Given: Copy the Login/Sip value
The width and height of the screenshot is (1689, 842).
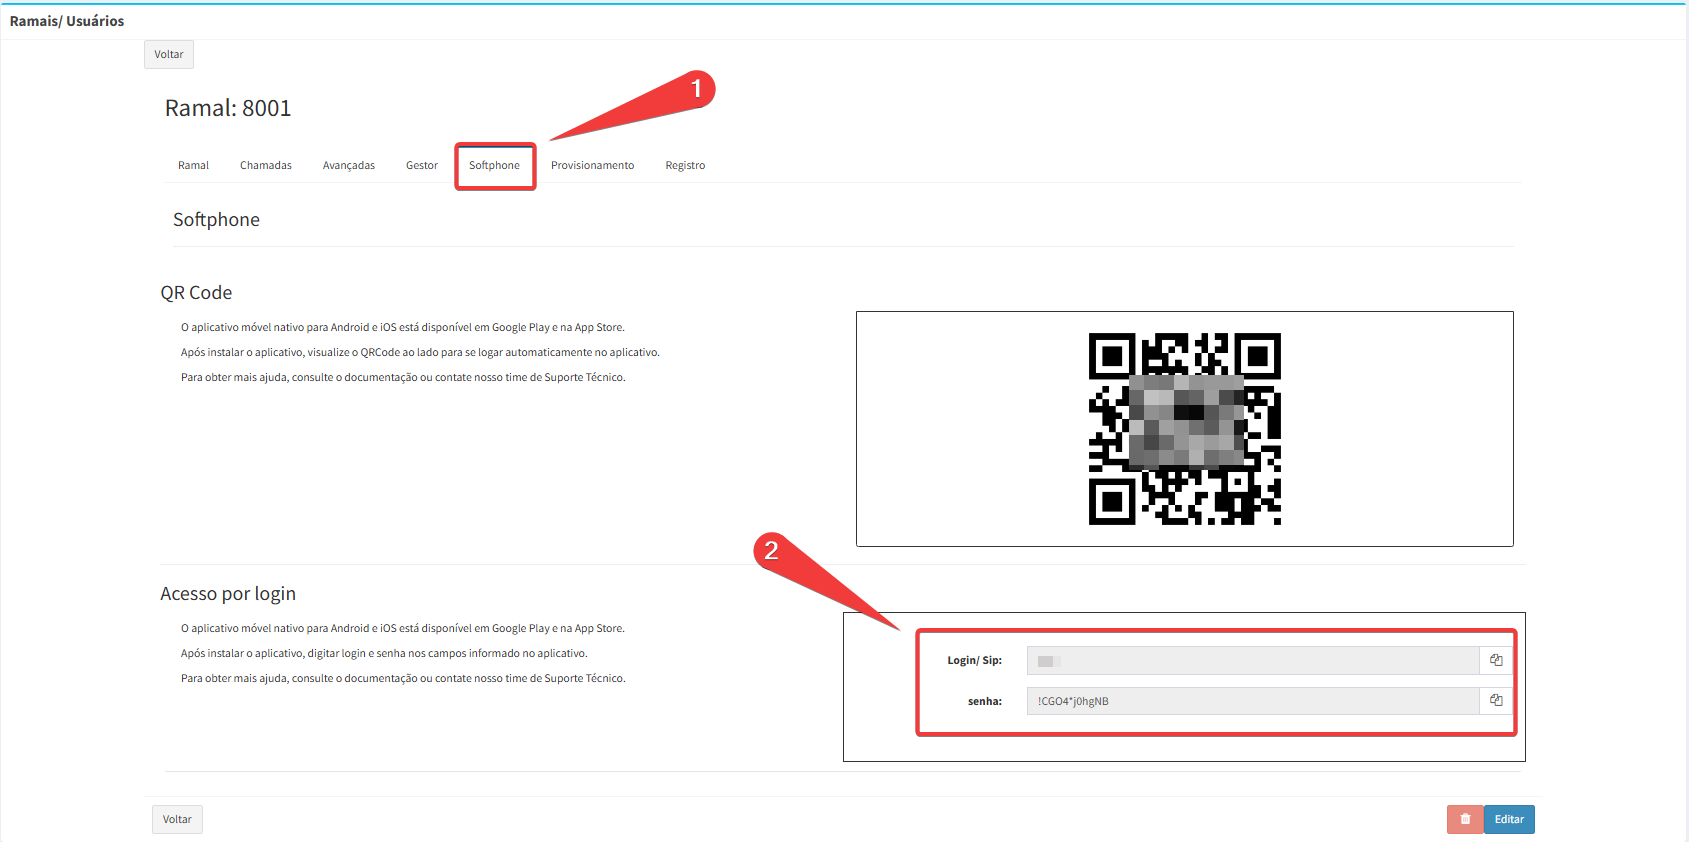Looking at the screenshot, I should [x=1496, y=660].
